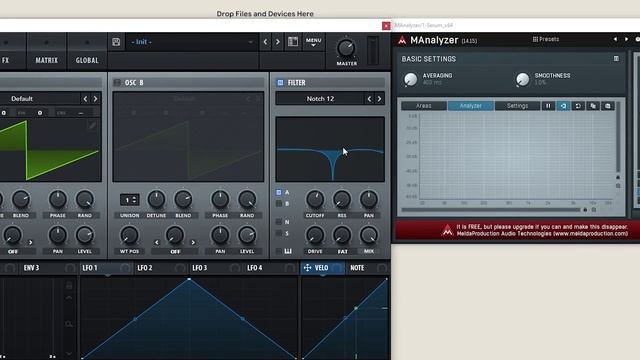
Task: Select next OSC B warp mode
Action: pyautogui.click(x=193, y=242)
